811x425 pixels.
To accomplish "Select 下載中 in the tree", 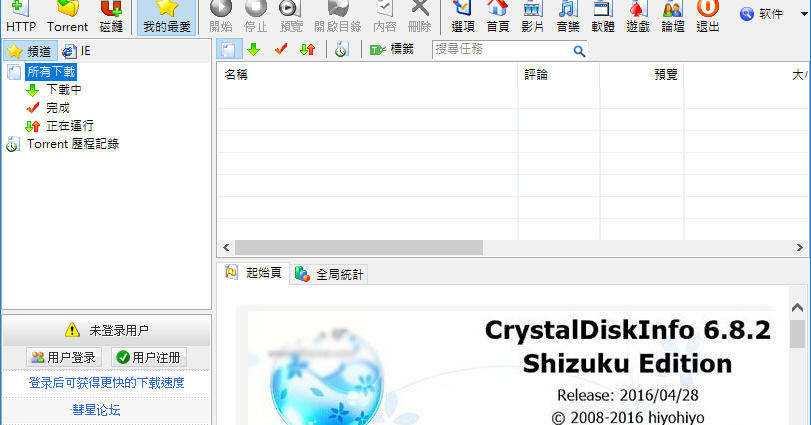I will [x=64, y=89].
